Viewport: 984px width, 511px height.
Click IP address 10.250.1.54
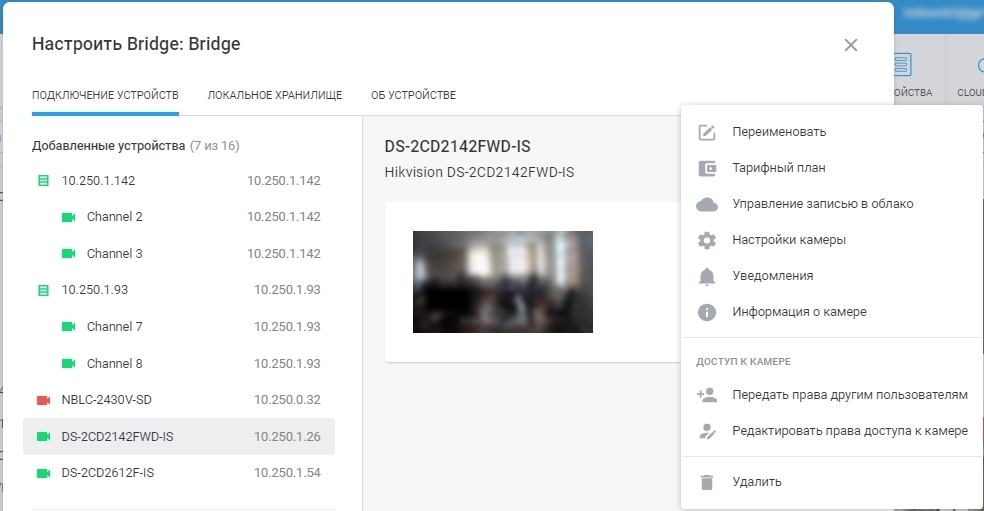pos(287,473)
